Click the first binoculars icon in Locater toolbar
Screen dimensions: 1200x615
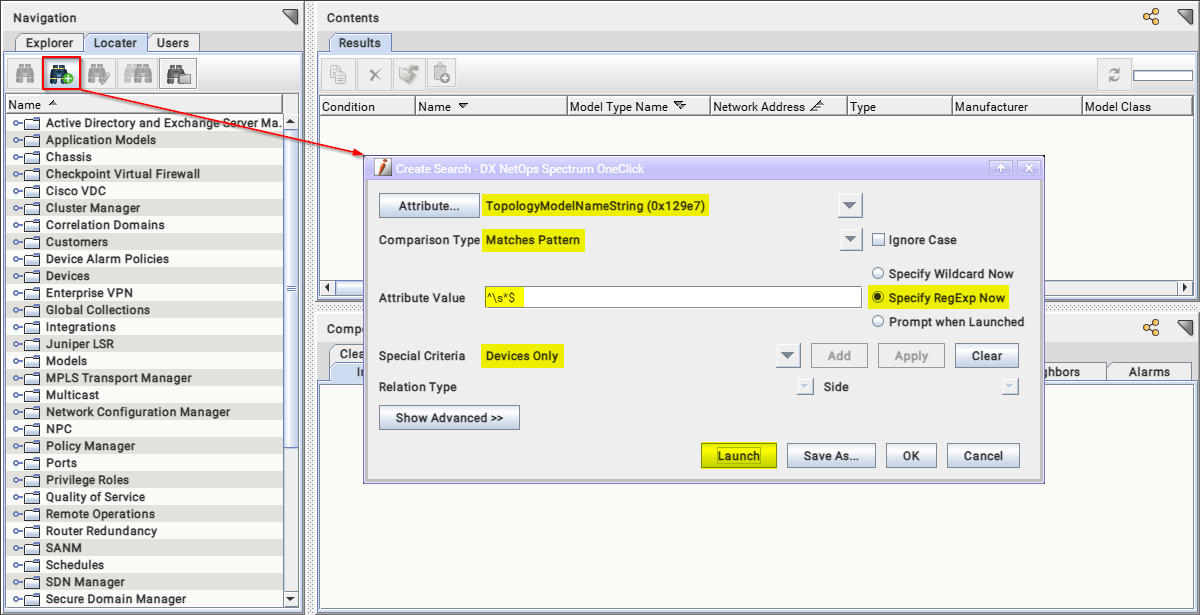tap(23, 74)
